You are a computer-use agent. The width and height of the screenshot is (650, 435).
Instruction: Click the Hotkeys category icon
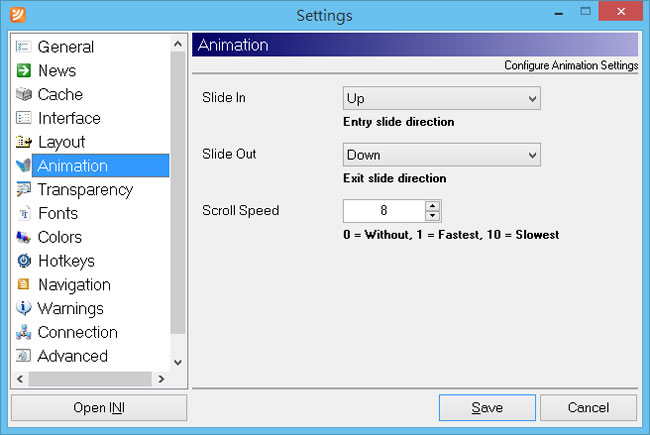pyautogui.click(x=23, y=261)
